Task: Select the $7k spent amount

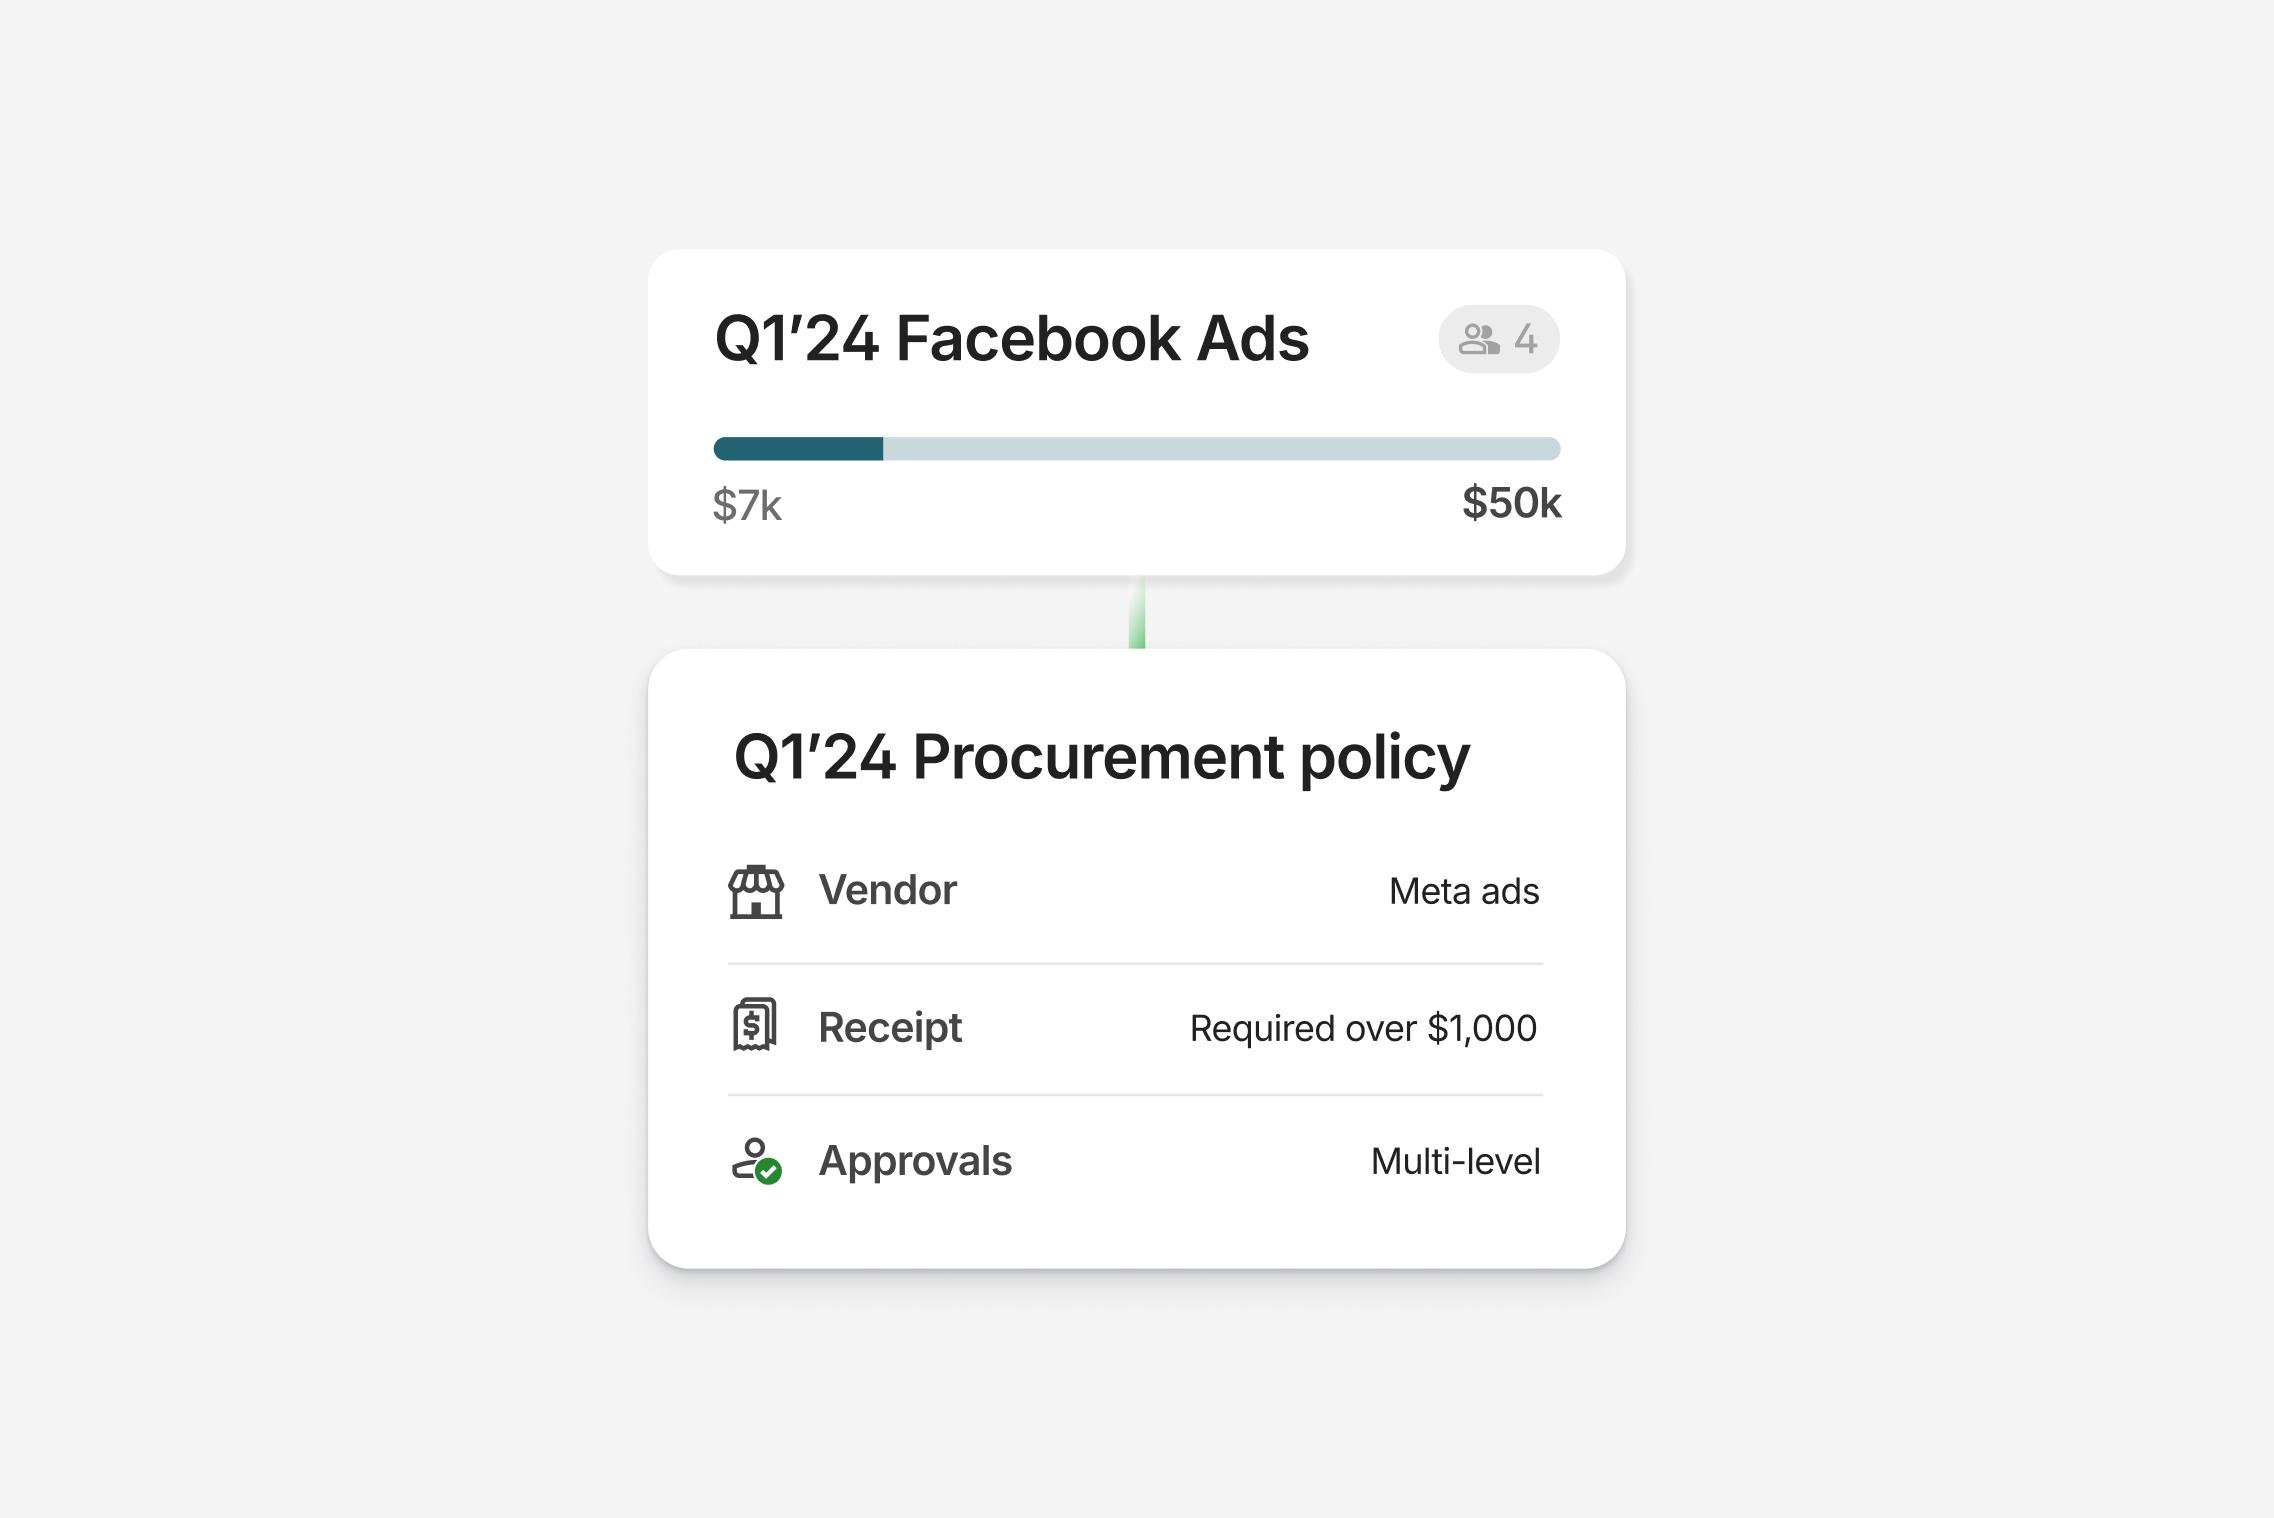Action: (x=747, y=505)
